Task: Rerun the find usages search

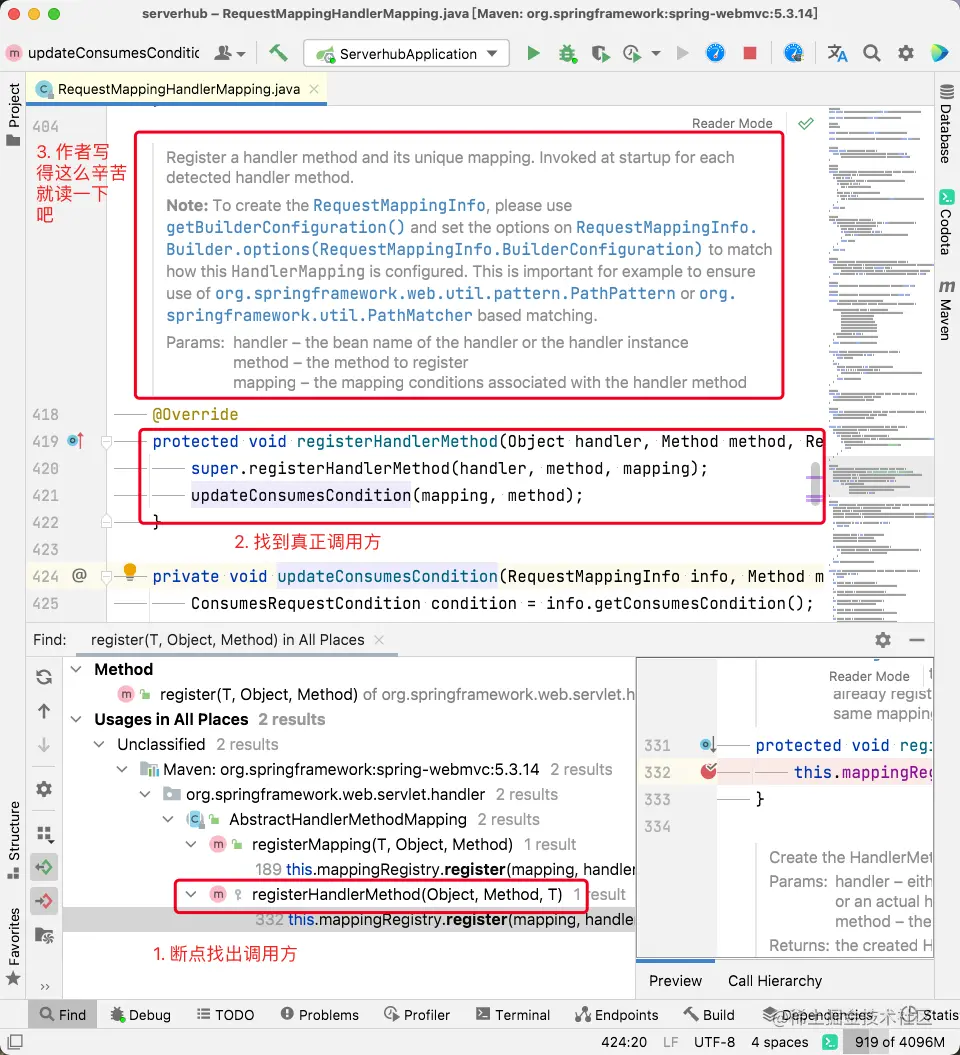Action: click(x=44, y=677)
